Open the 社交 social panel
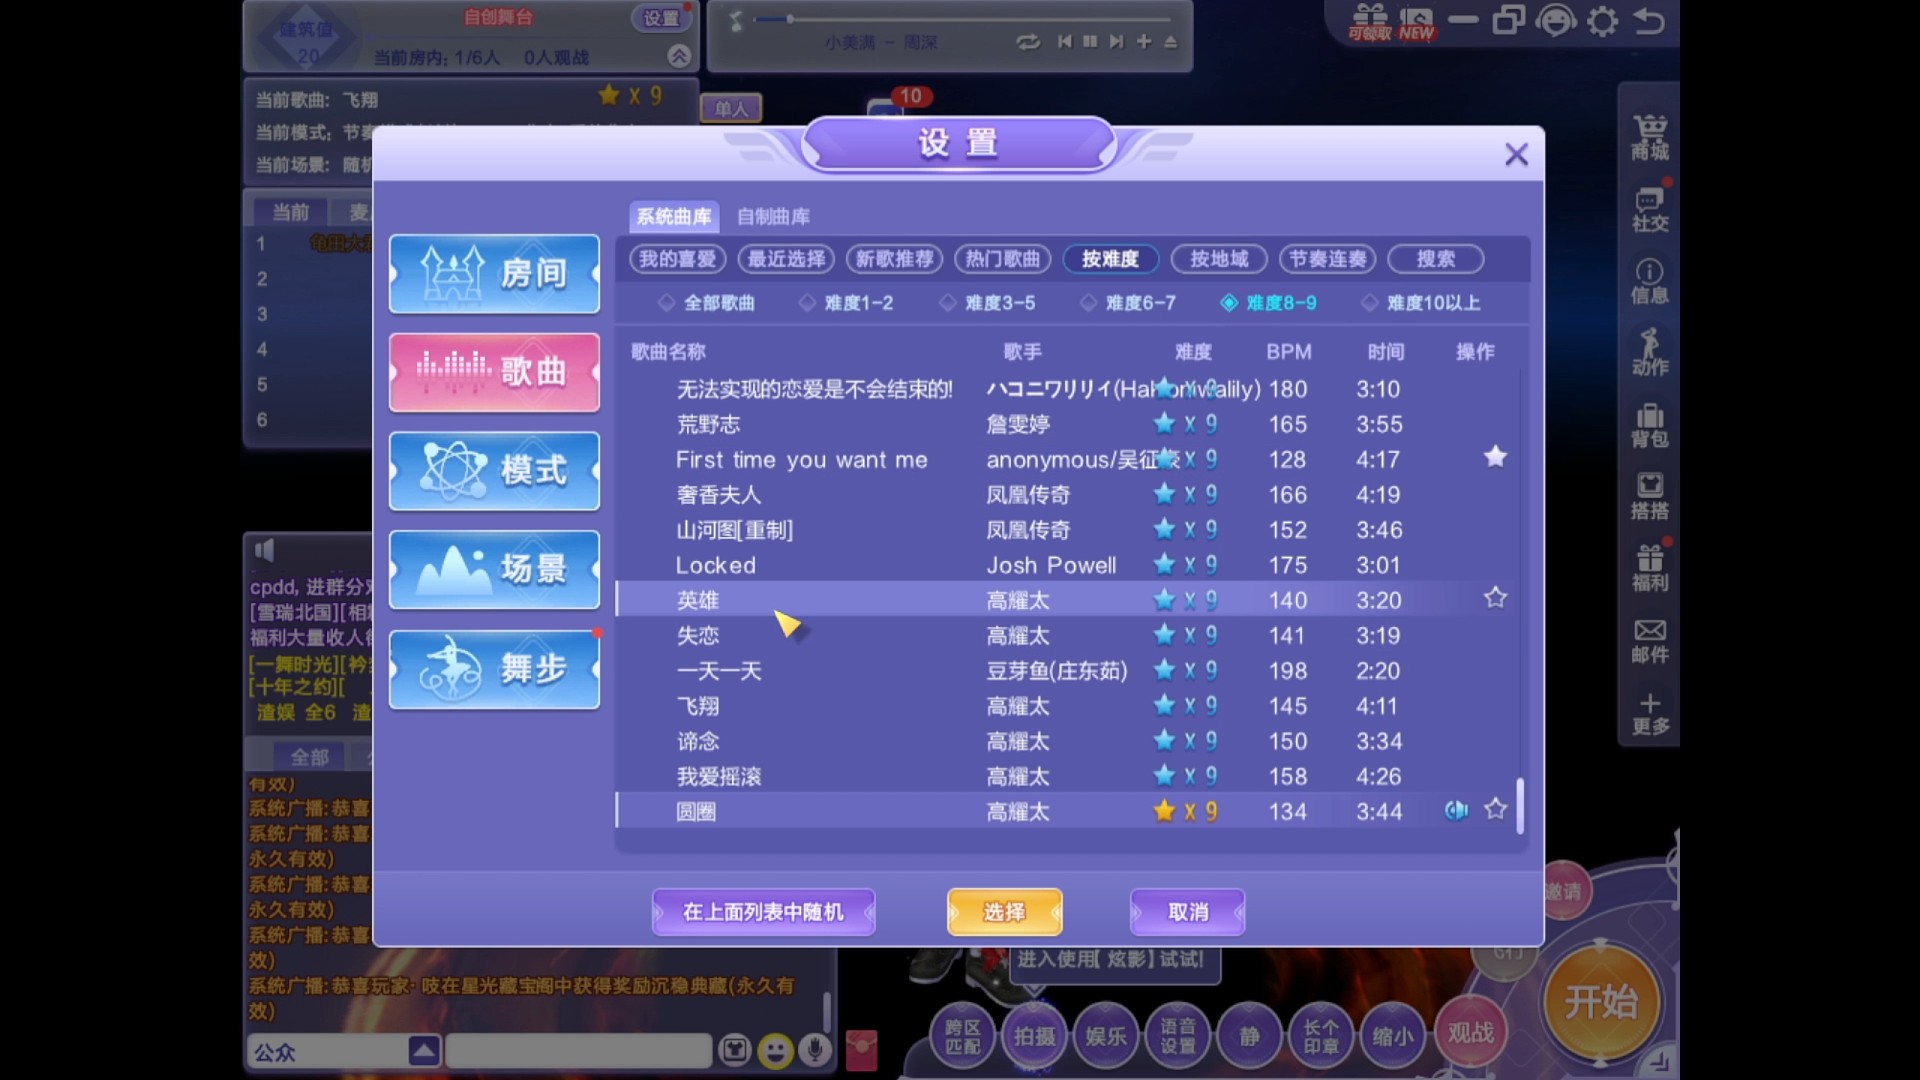Screen dimensions: 1920x1080 click(x=1649, y=207)
